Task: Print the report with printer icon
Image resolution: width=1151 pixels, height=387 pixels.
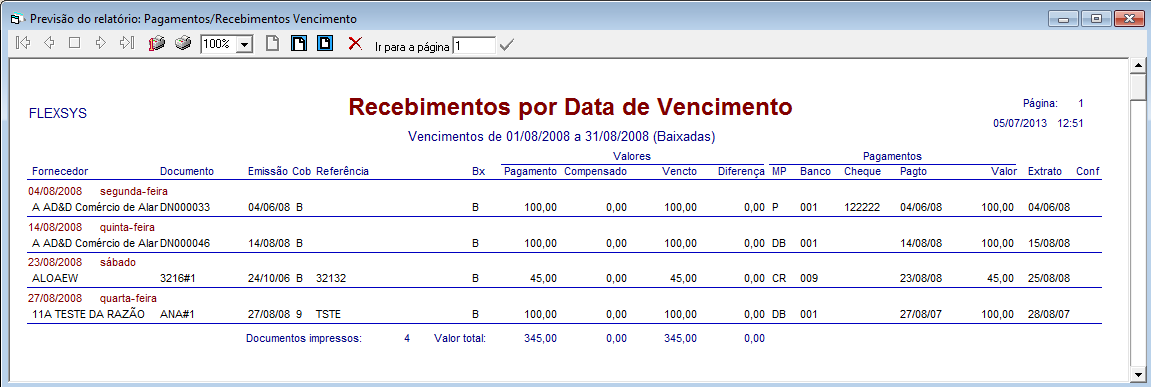Action: pyautogui.click(x=183, y=43)
